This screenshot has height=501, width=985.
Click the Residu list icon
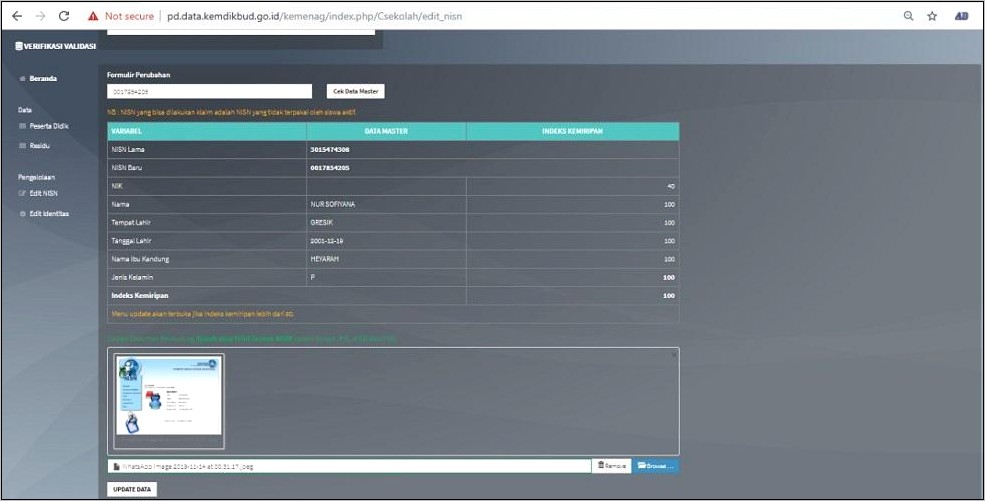coord(23,146)
